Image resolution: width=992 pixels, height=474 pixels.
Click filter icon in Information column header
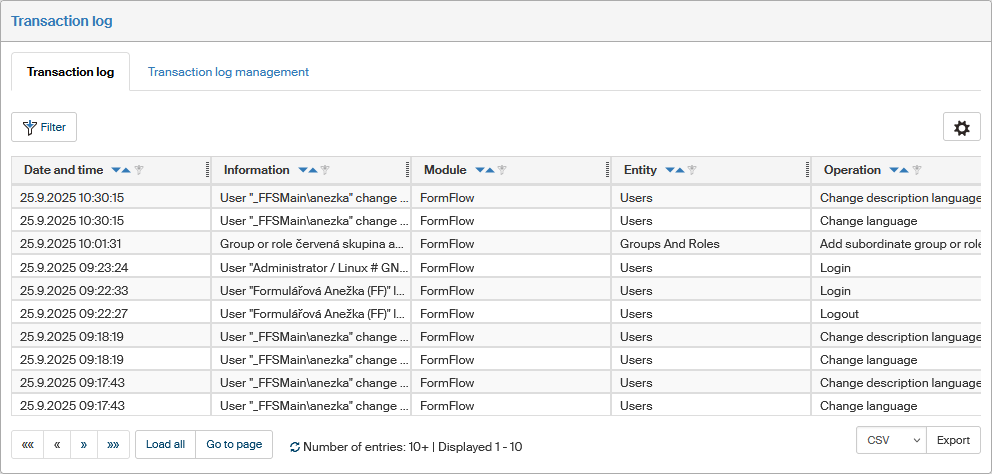(x=325, y=170)
